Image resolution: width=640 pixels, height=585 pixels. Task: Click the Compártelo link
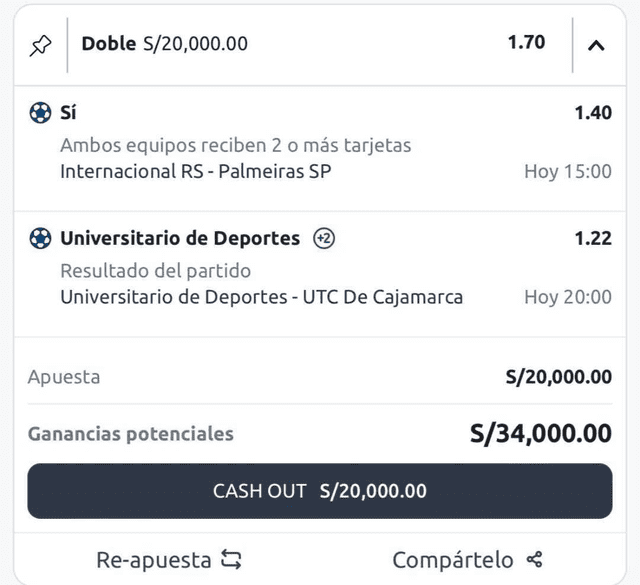[453, 559]
